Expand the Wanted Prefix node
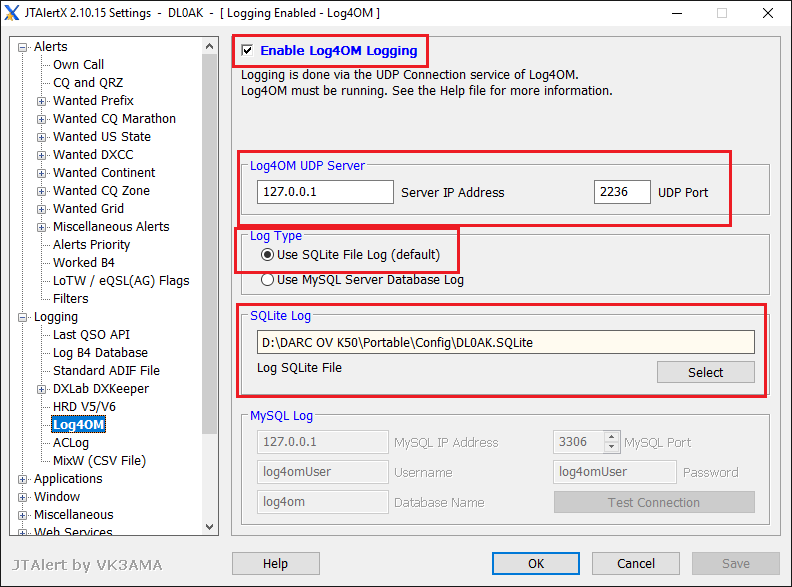This screenshot has height=587, width=792. pos(41,102)
